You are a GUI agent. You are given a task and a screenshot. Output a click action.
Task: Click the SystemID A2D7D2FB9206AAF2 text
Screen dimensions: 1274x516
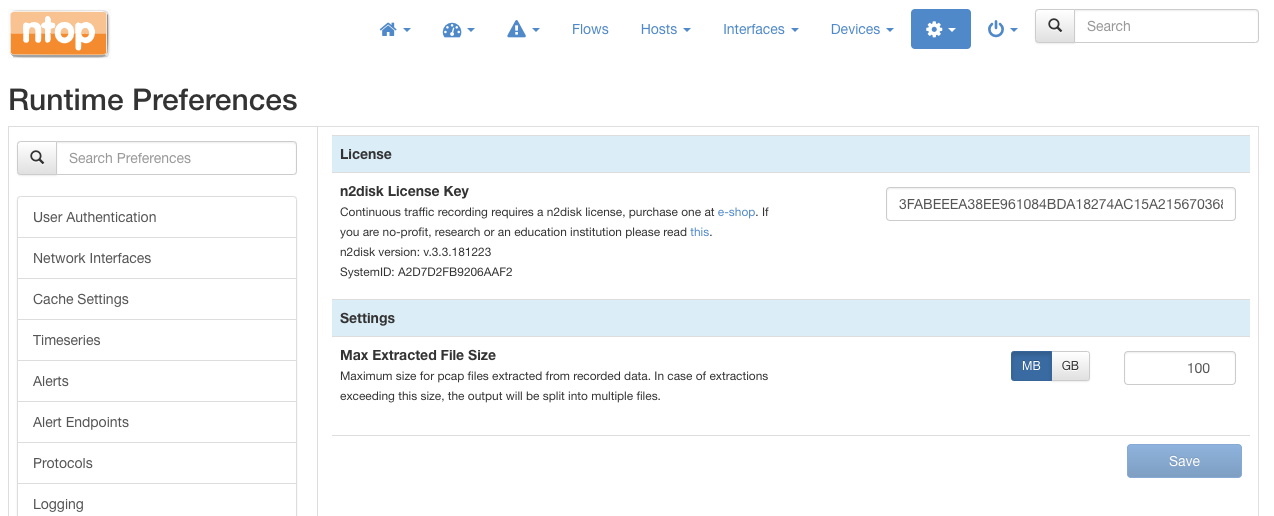tap(426, 272)
